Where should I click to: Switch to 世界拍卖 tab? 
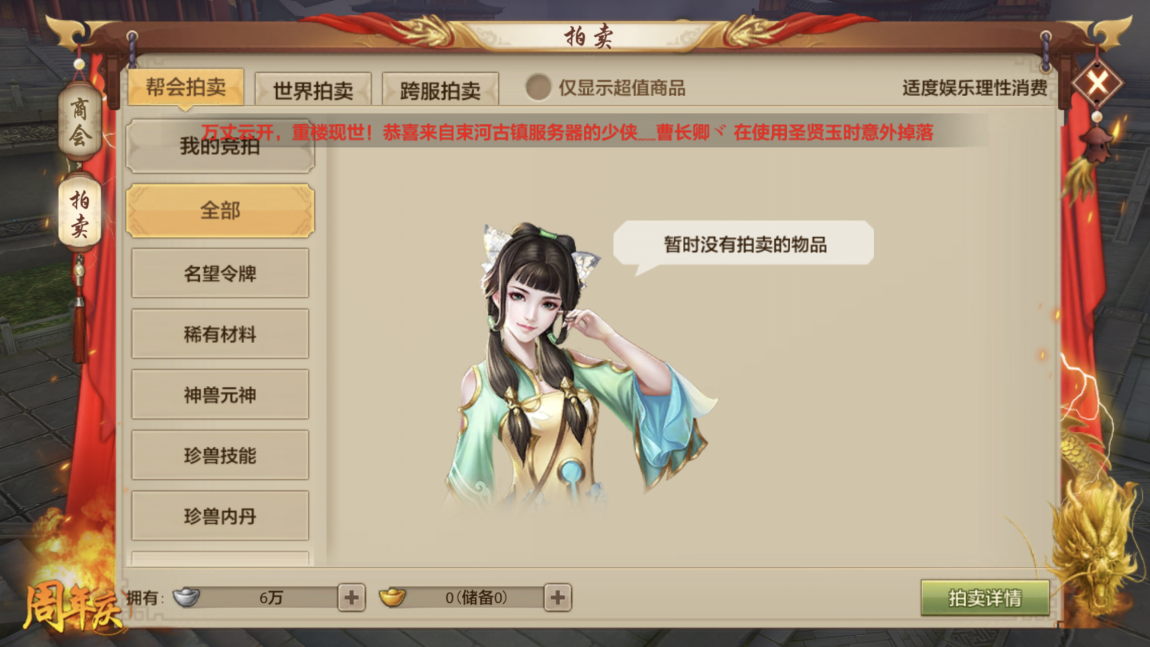(313, 89)
